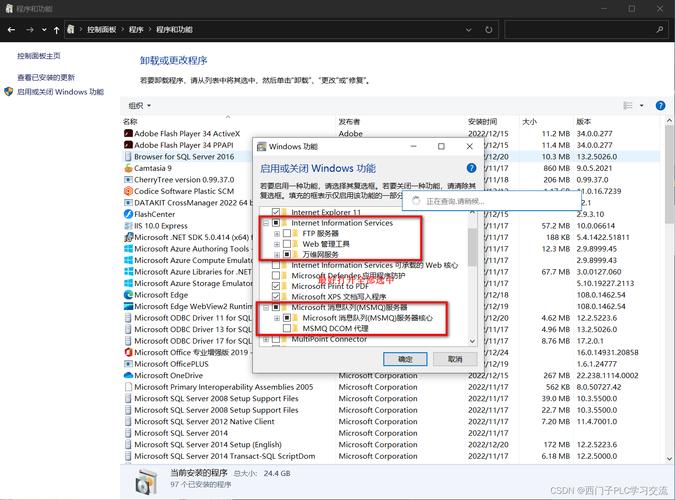Click the Microsoft Edge program icon
This screenshot has height=500, width=675.
tap(128, 295)
